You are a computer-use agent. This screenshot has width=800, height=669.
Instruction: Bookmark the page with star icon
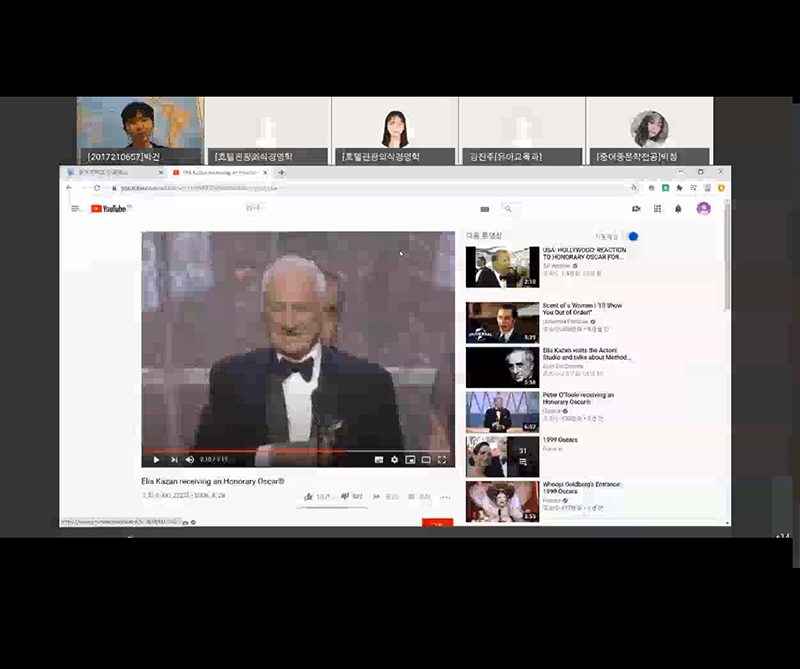point(634,188)
